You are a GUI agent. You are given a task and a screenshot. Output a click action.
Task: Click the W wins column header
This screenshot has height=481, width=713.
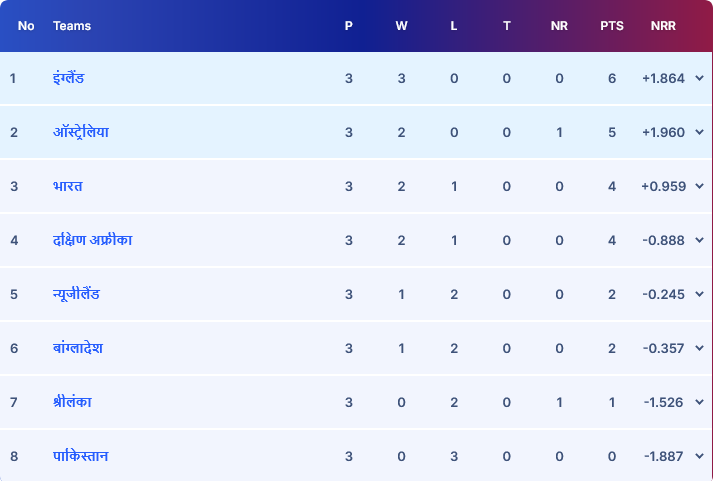click(401, 26)
